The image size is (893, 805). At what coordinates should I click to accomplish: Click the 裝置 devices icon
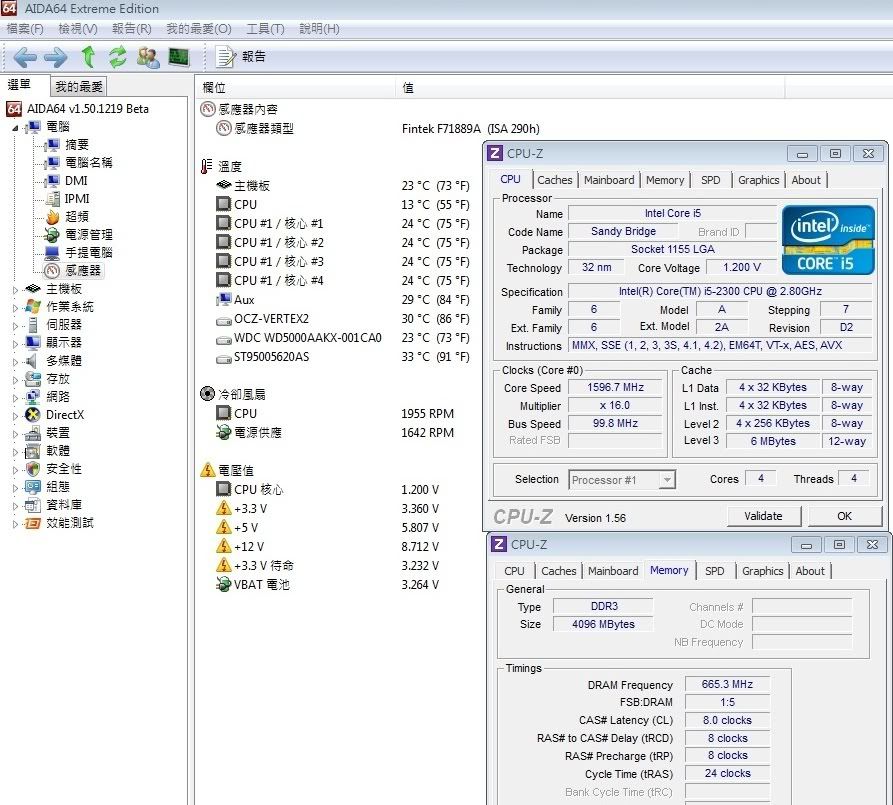pos(33,434)
